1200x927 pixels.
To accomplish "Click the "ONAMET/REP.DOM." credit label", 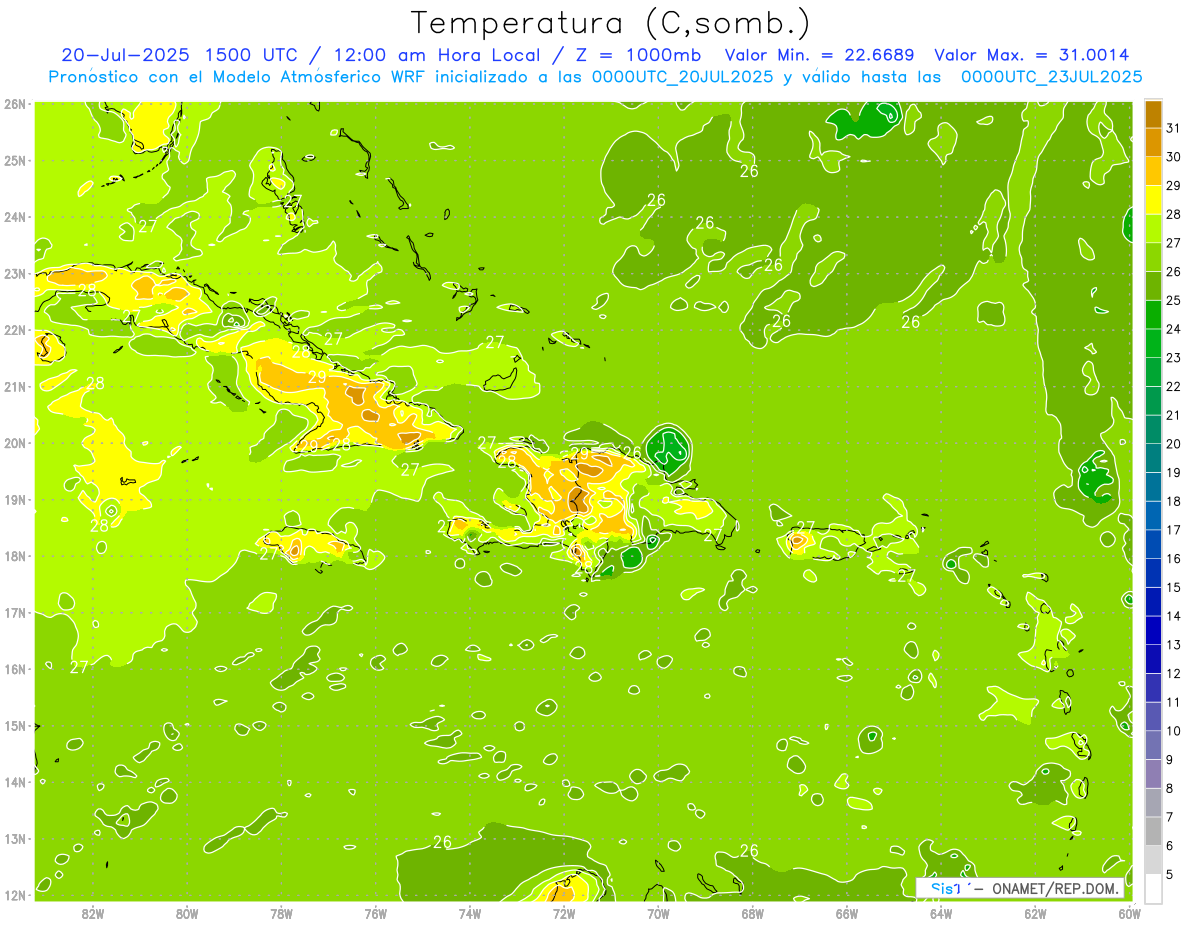I will (1056, 888).
